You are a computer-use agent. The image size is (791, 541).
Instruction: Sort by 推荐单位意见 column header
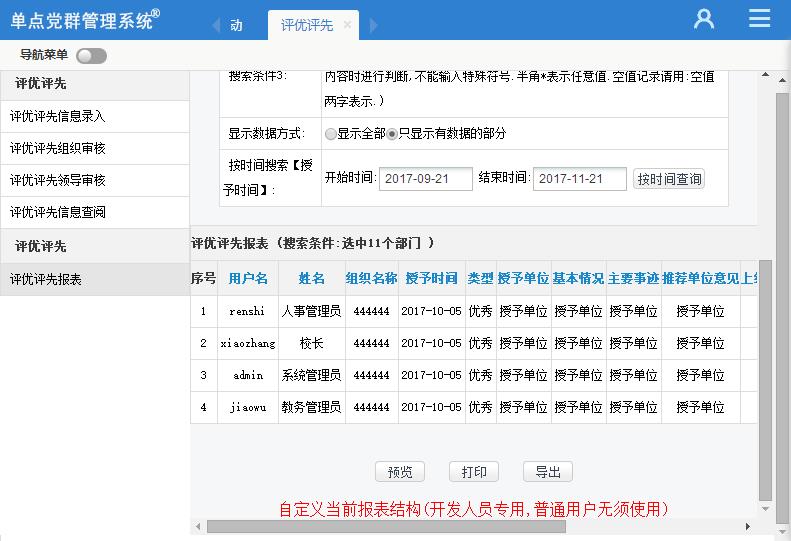point(701,278)
